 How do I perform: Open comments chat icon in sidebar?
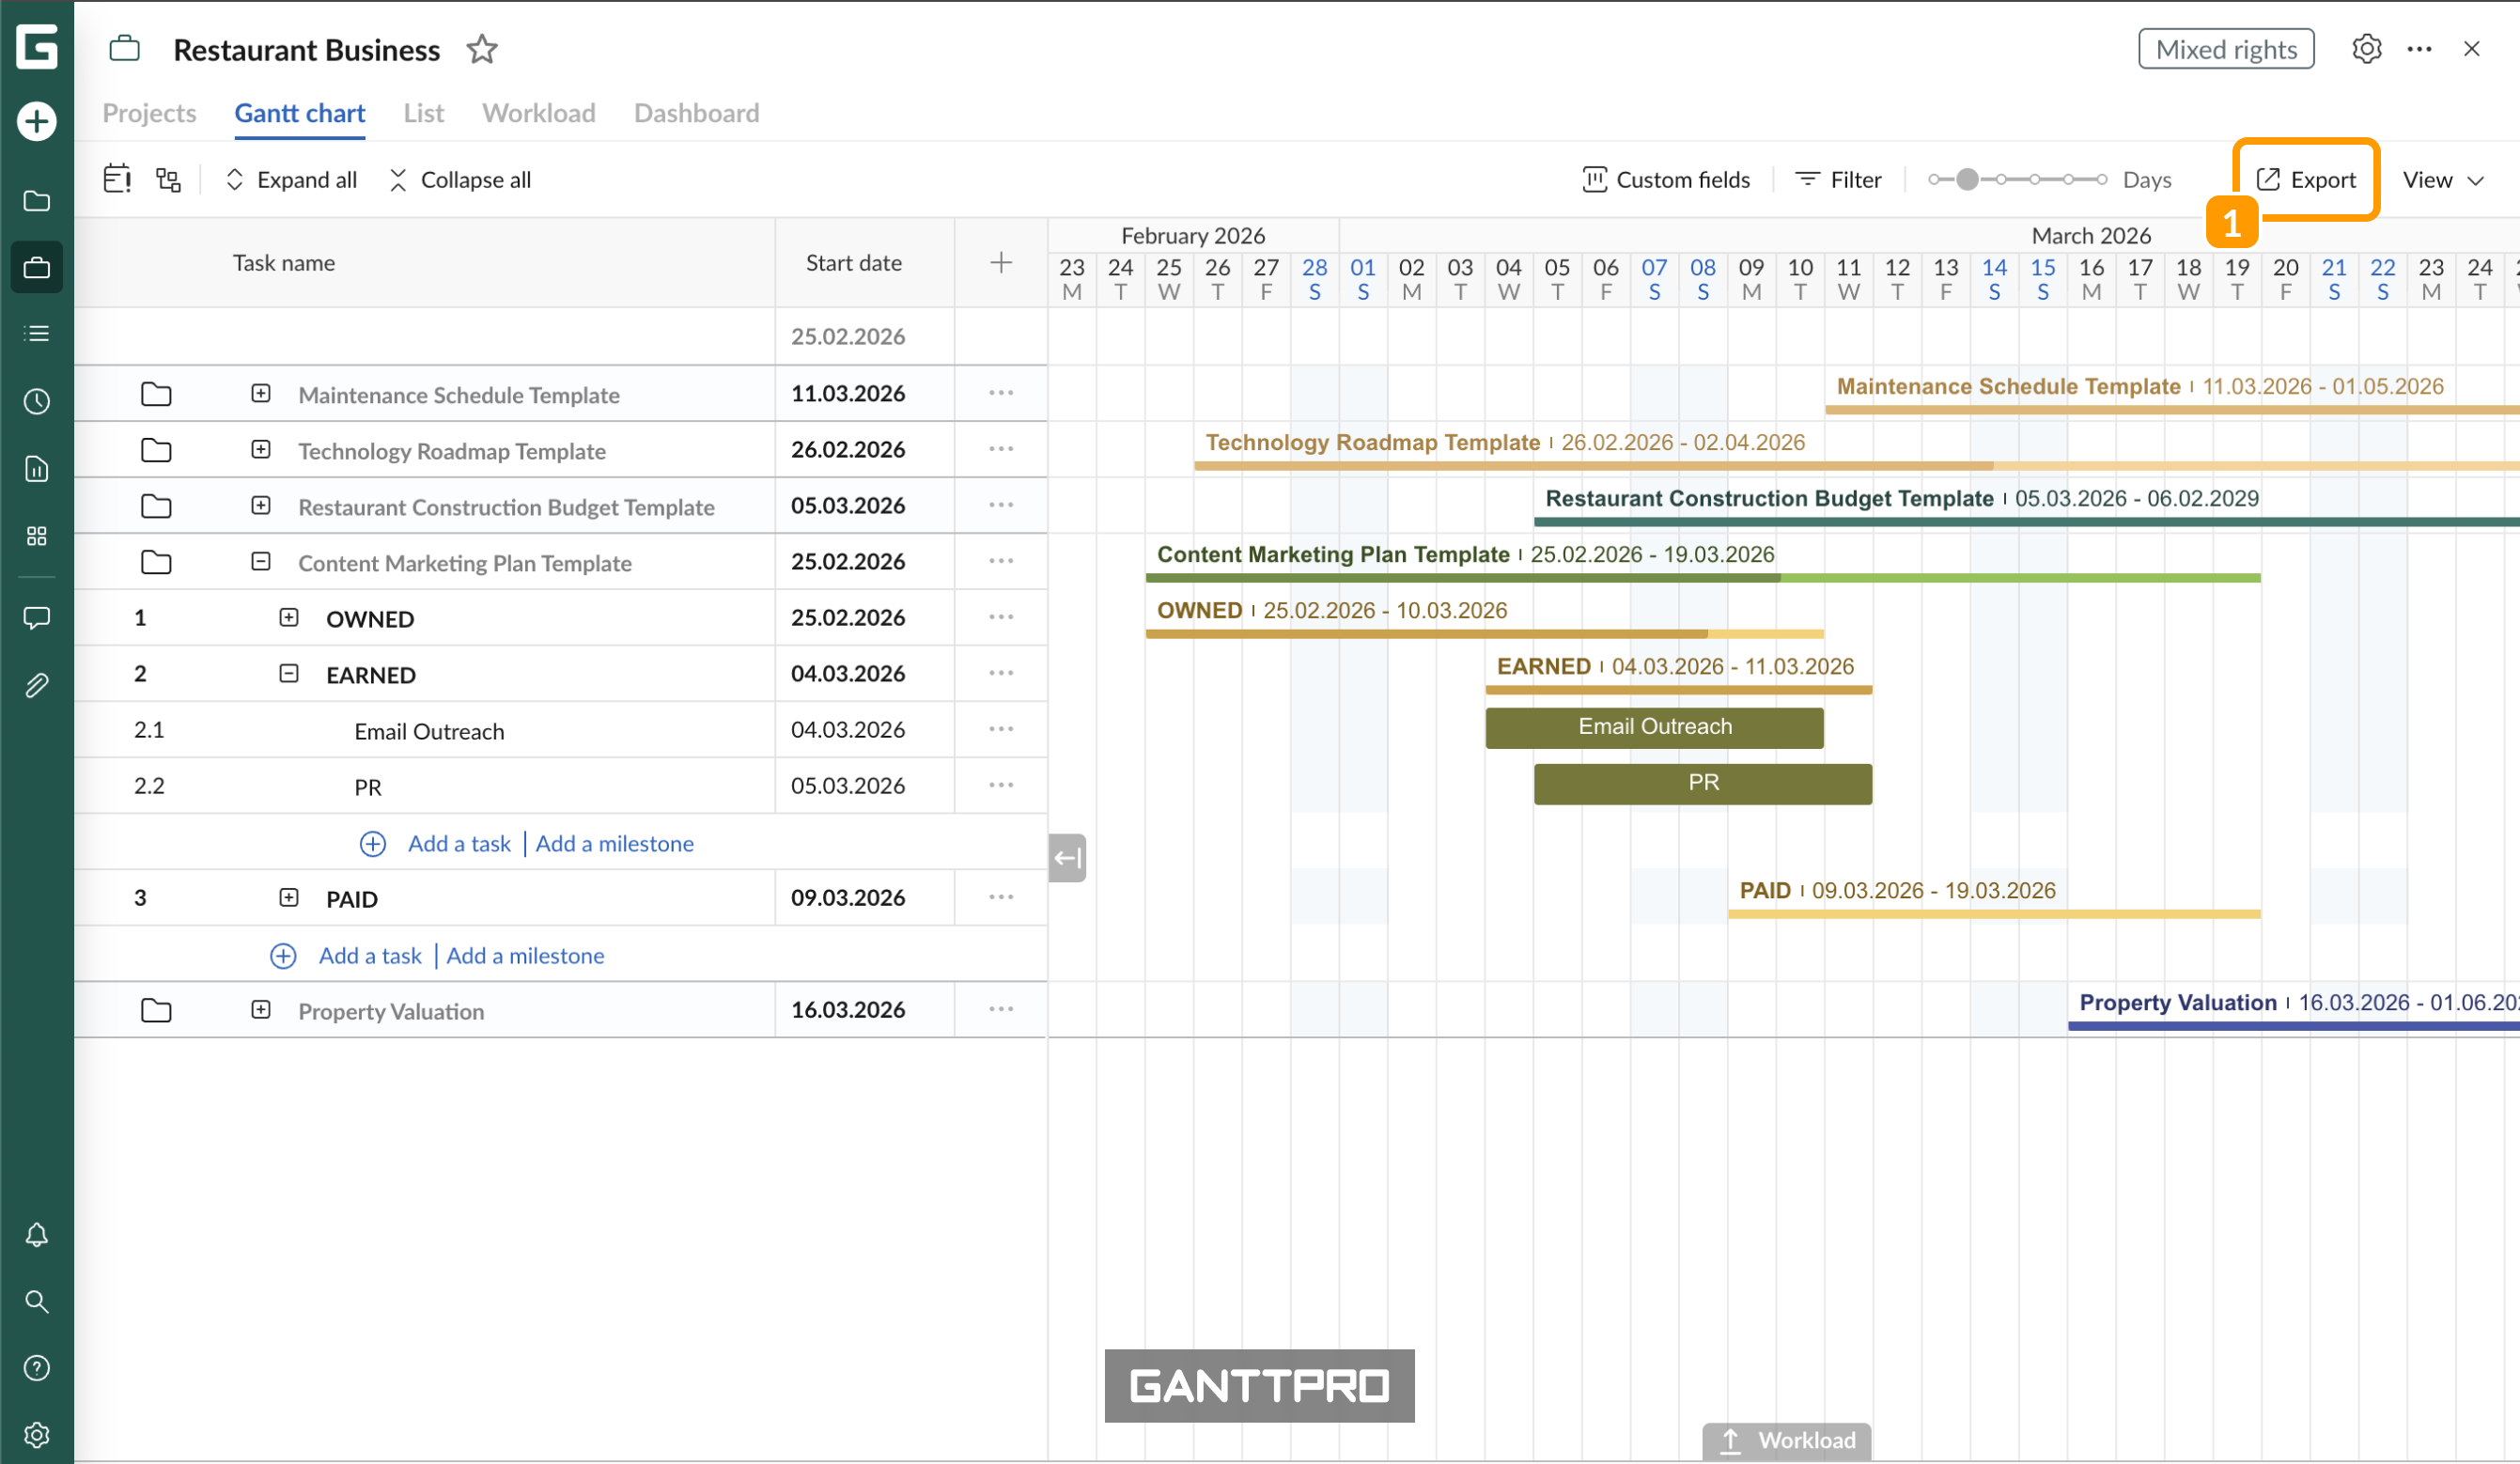37,618
